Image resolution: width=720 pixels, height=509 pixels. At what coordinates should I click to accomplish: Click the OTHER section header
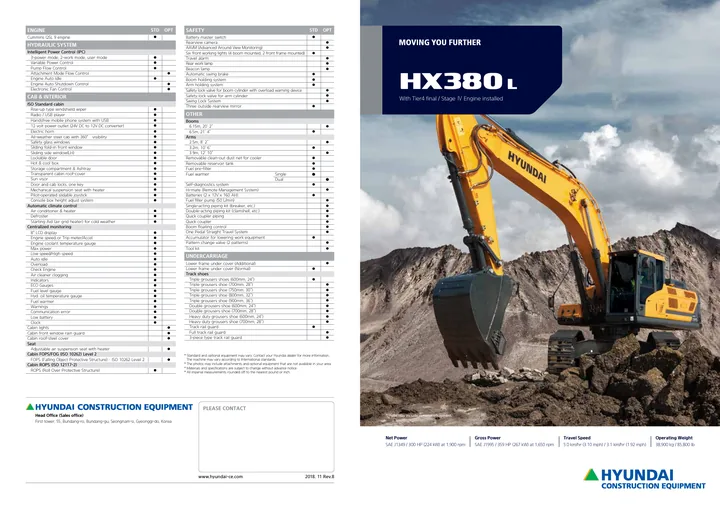click(259, 114)
